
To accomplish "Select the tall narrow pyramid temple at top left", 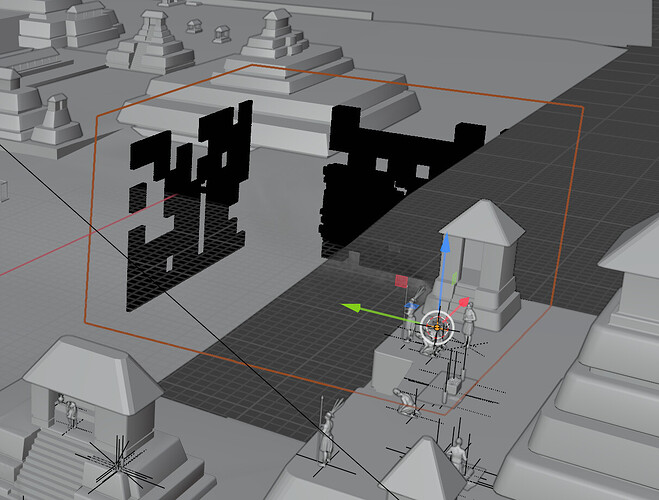I will tap(150, 42).
